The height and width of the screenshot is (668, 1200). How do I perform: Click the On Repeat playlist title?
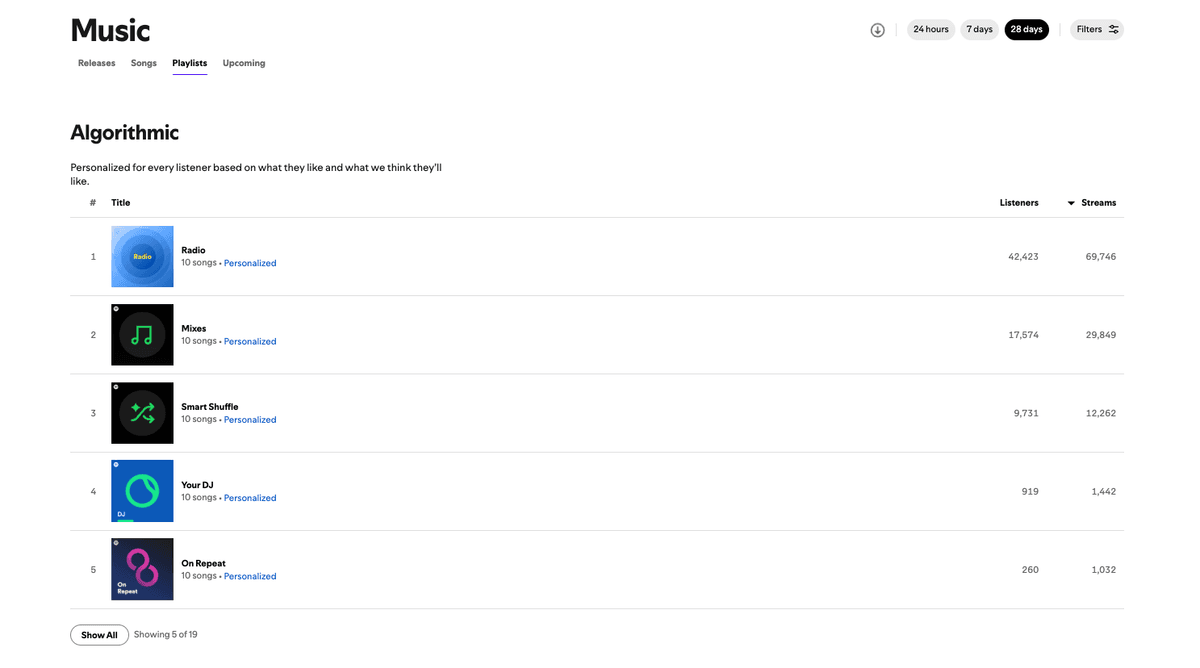[203, 563]
